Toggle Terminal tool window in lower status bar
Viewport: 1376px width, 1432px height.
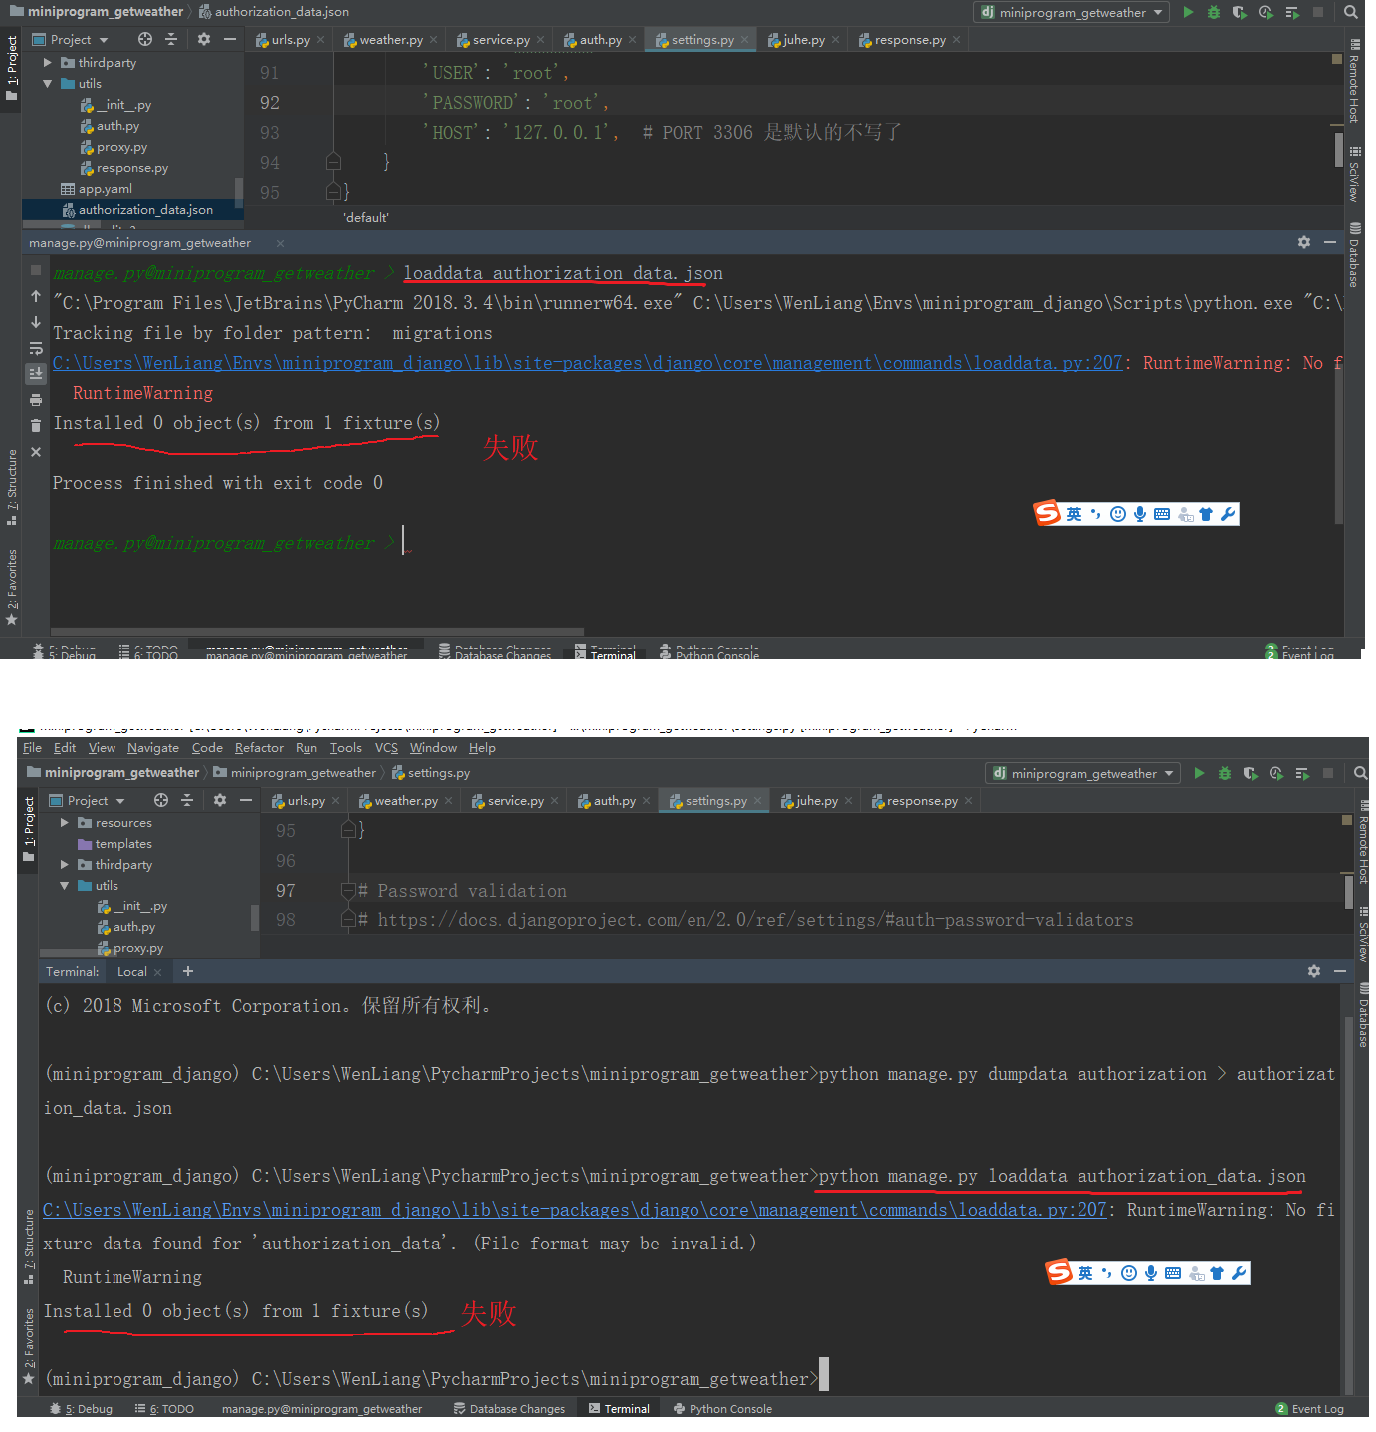point(619,1408)
